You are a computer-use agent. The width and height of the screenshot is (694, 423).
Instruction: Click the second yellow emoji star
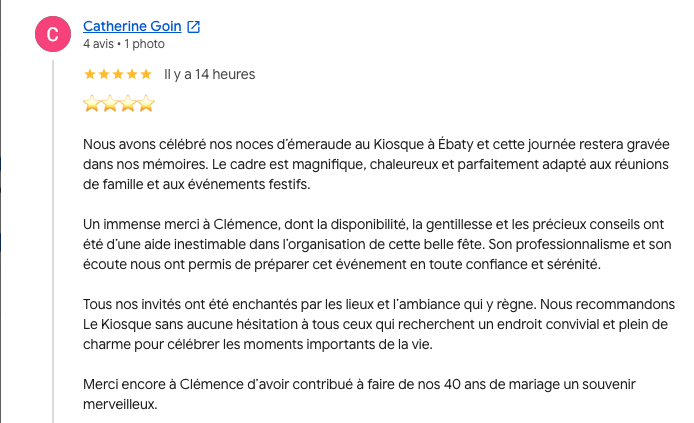tap(110, 104)
